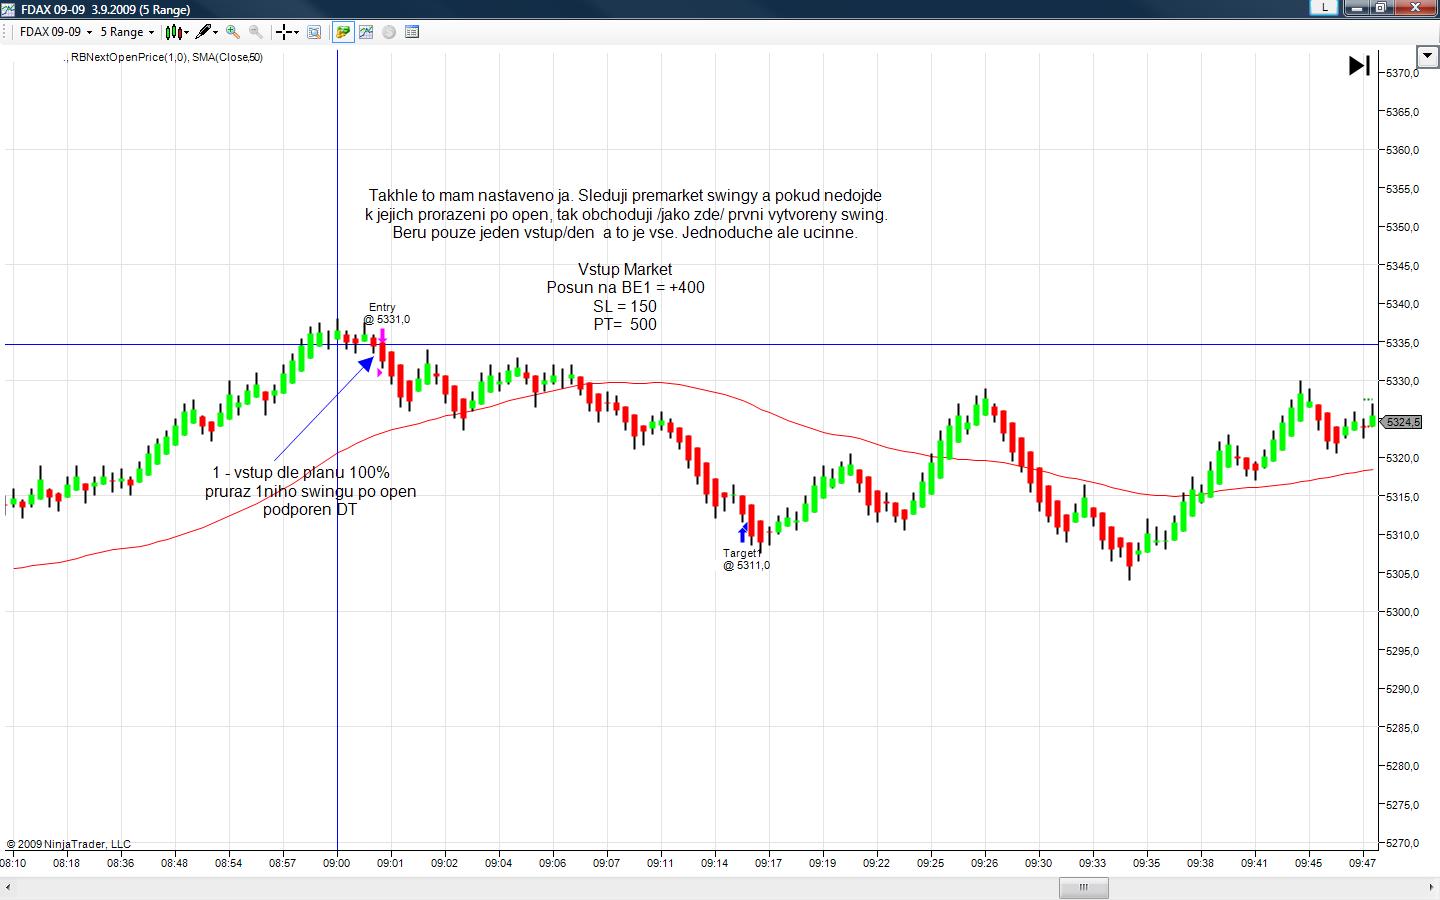Click the L link button in title bar
The width and height of the screenshot is (1440, 900).
(1325, 7)
